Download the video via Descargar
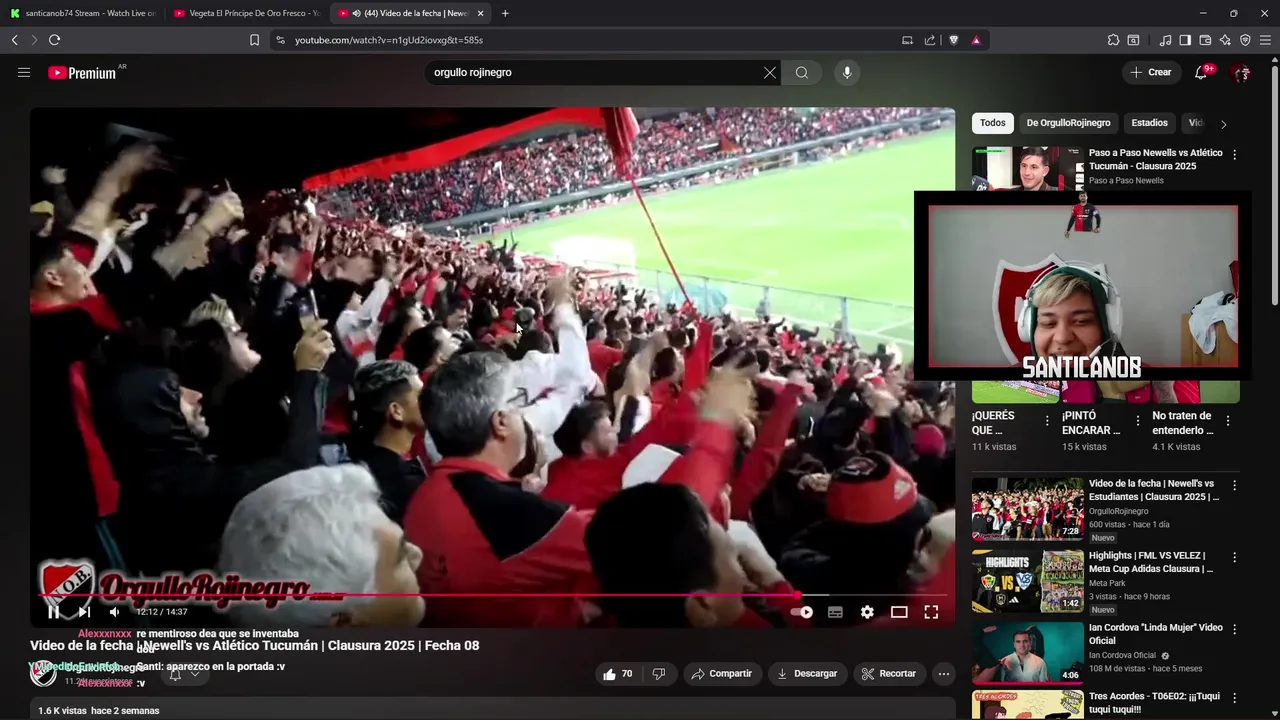The height and width of the screenshot is (720, 1280). pyautogui.click(x=807, y=674)
